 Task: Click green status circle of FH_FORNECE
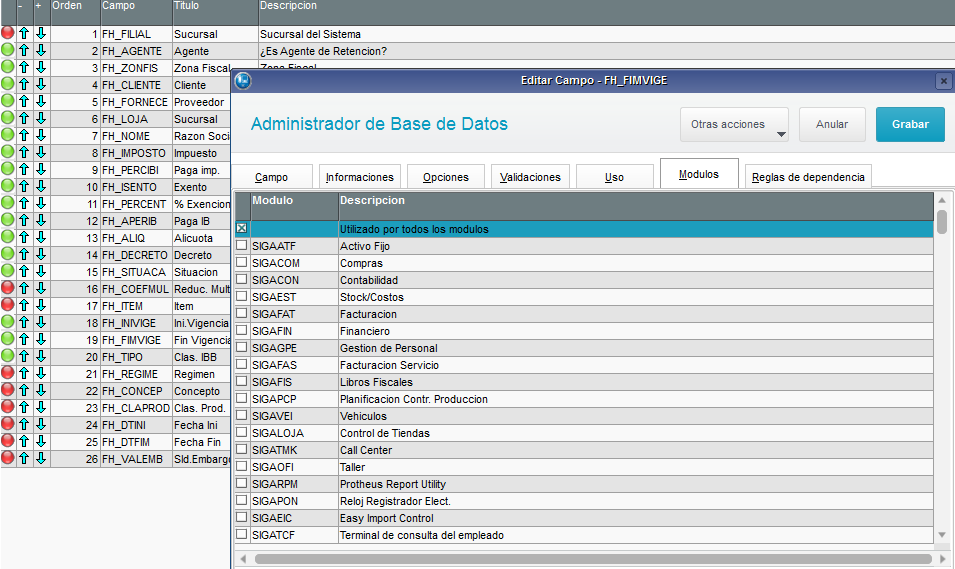[7, 101]
